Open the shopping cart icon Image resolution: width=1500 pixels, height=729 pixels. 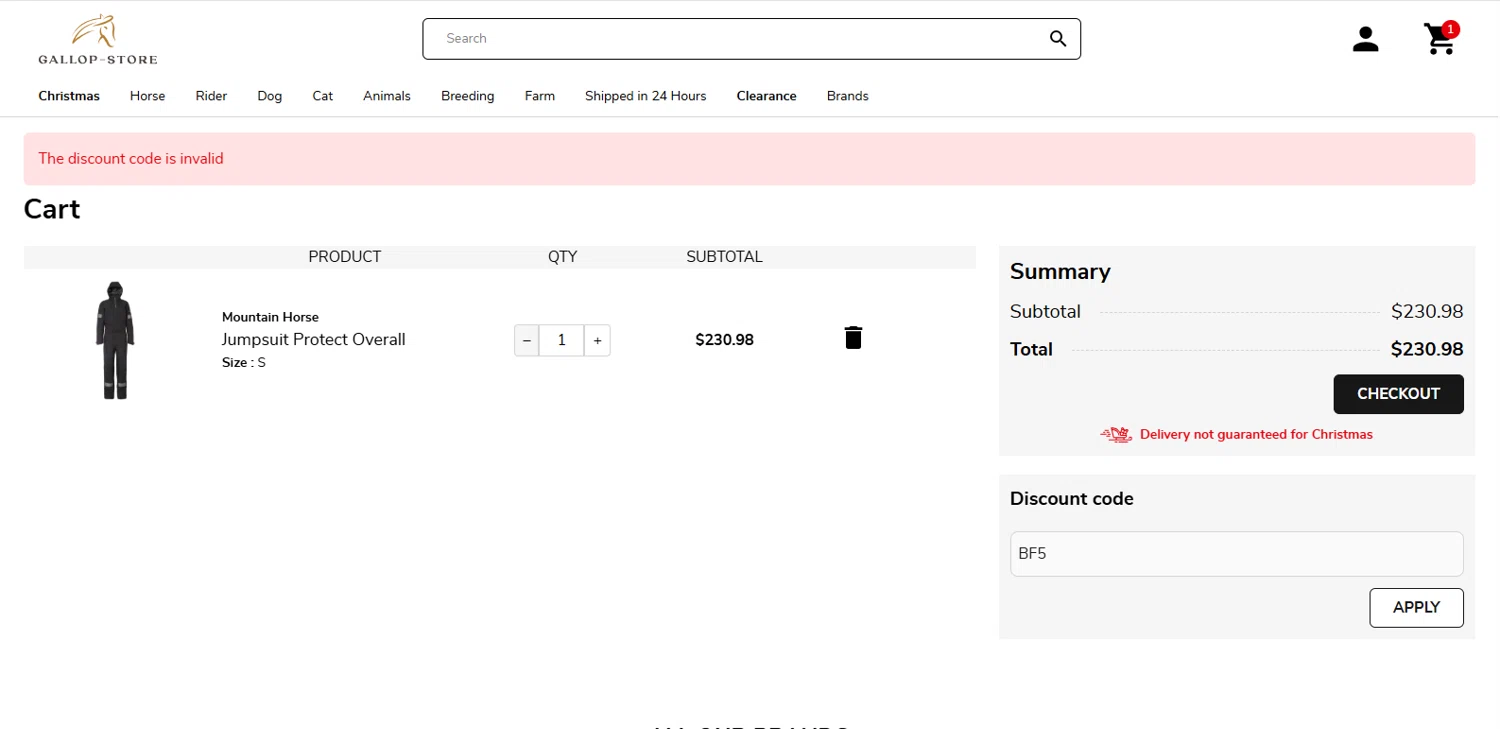[x=1441, y=38]
